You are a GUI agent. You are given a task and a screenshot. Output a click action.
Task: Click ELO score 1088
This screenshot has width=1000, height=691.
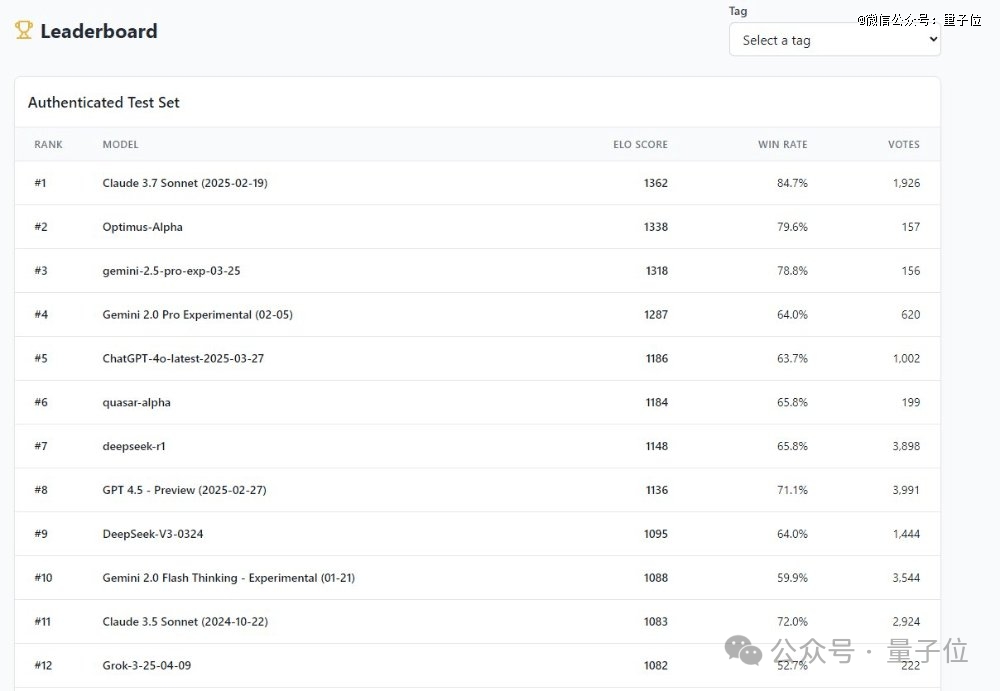(656, 578)
